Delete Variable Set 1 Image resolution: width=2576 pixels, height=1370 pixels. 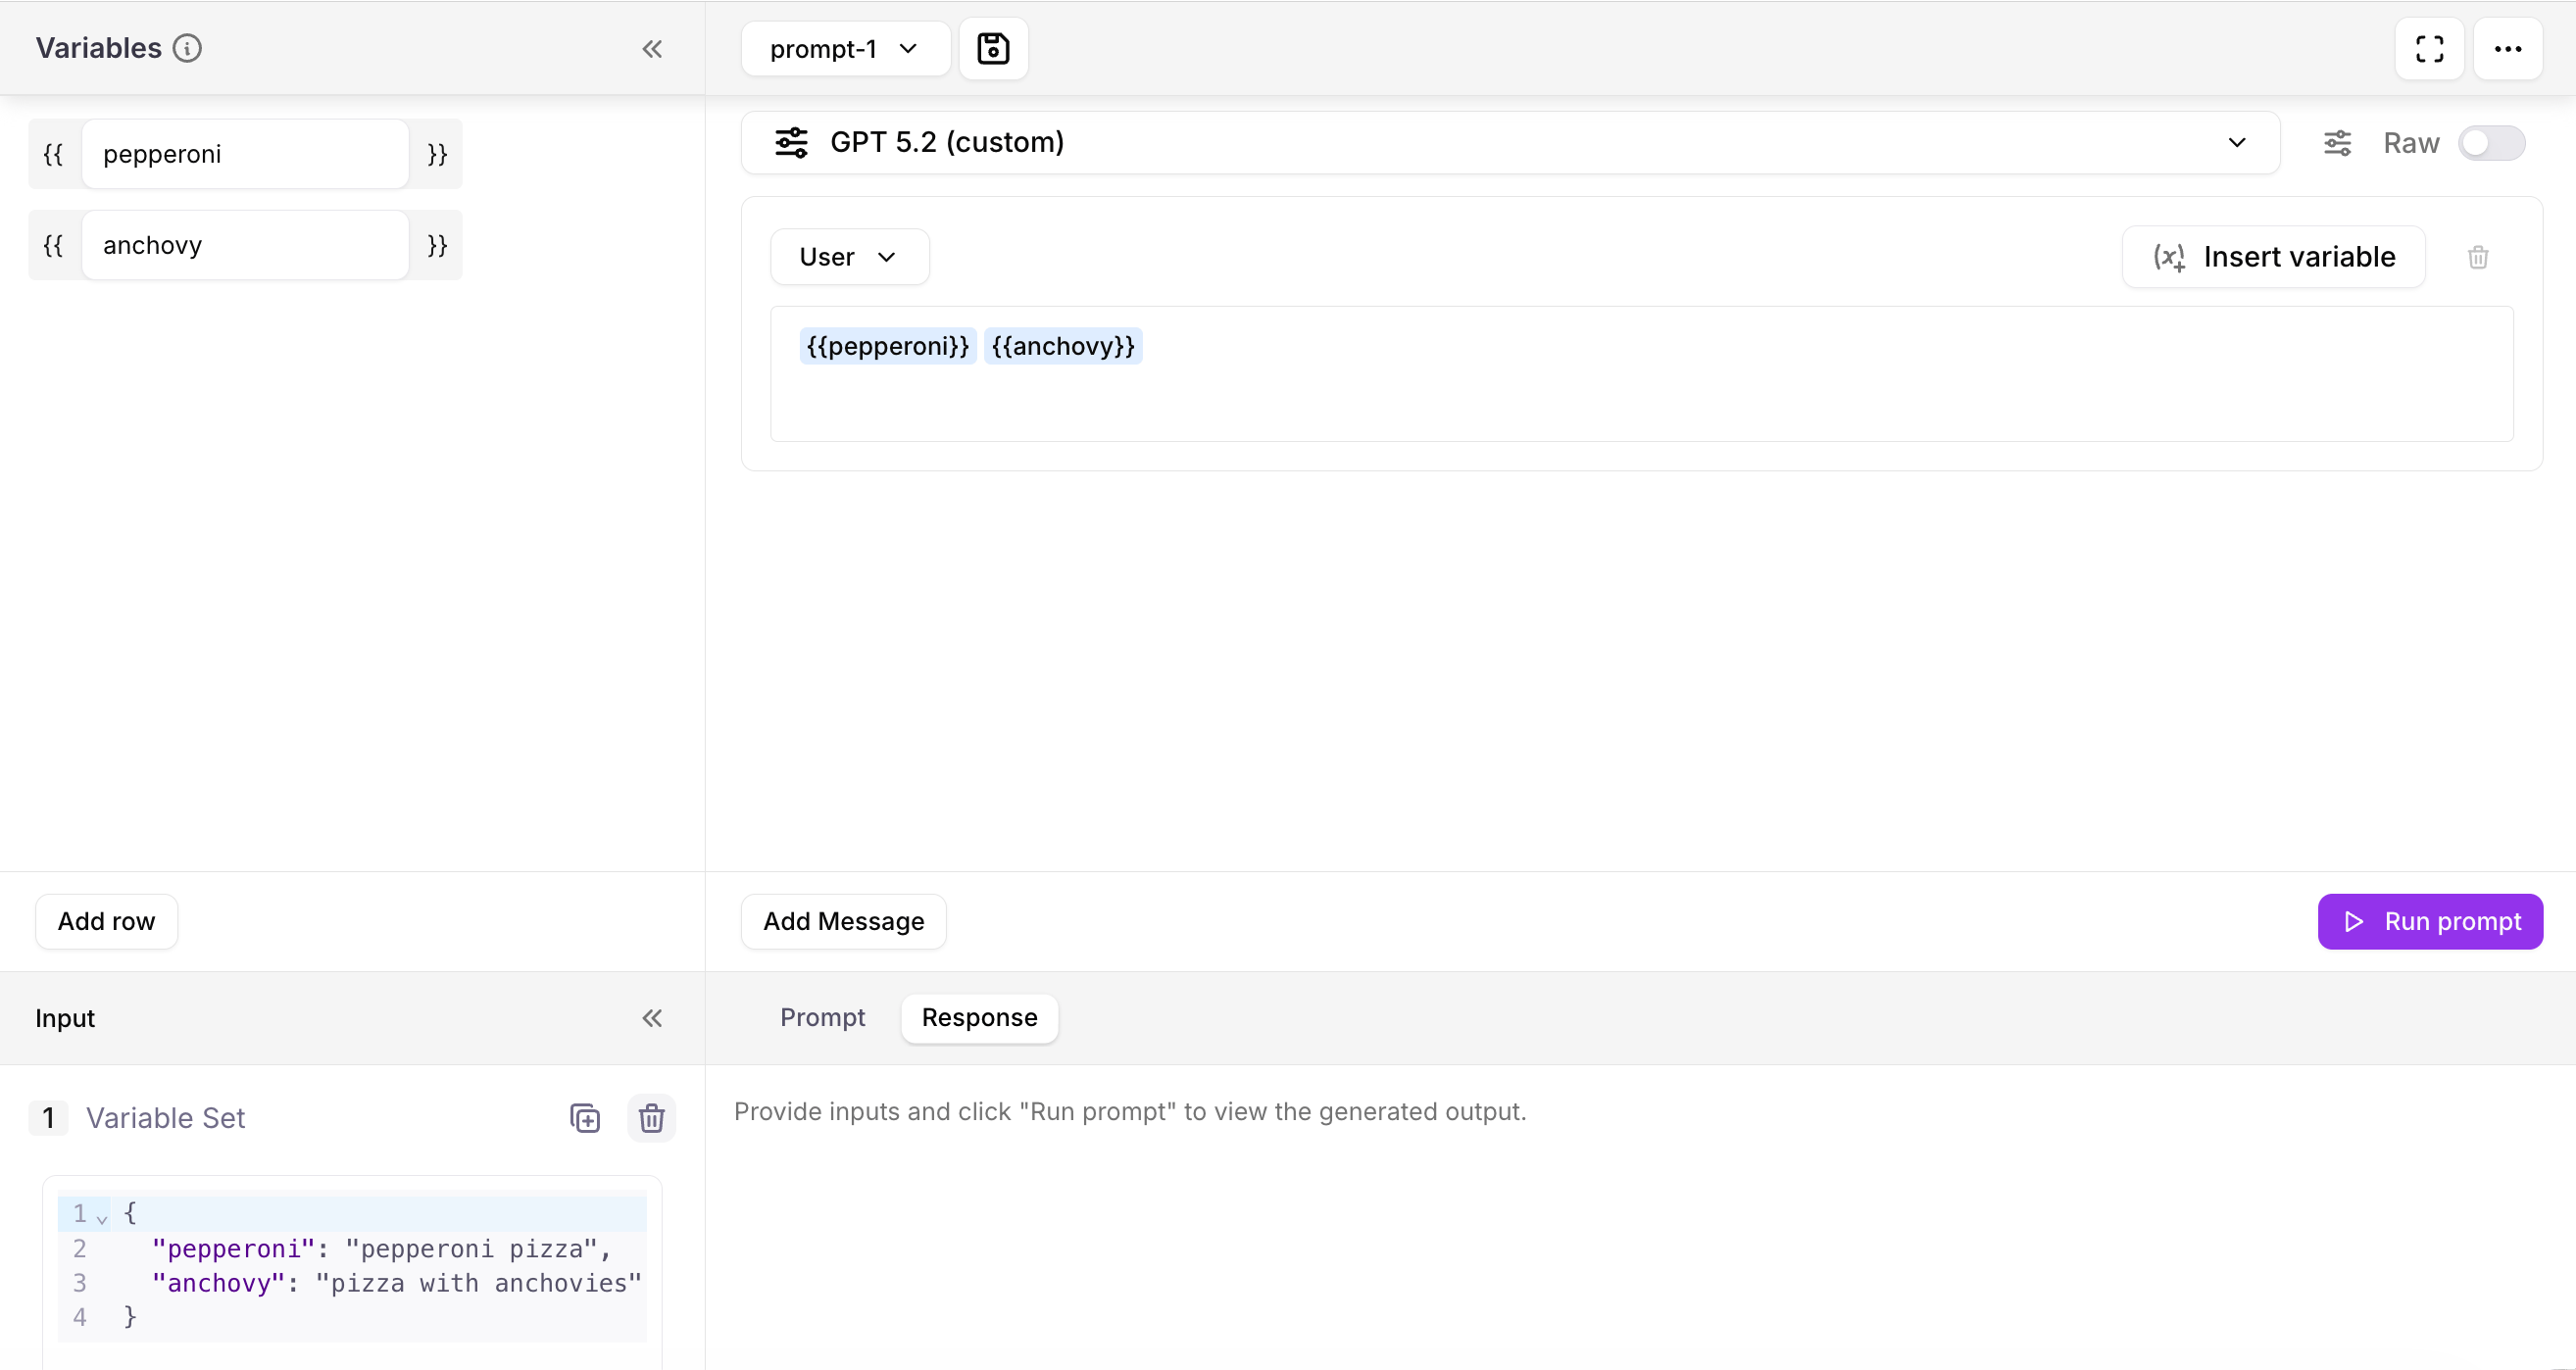point(651,1117)
